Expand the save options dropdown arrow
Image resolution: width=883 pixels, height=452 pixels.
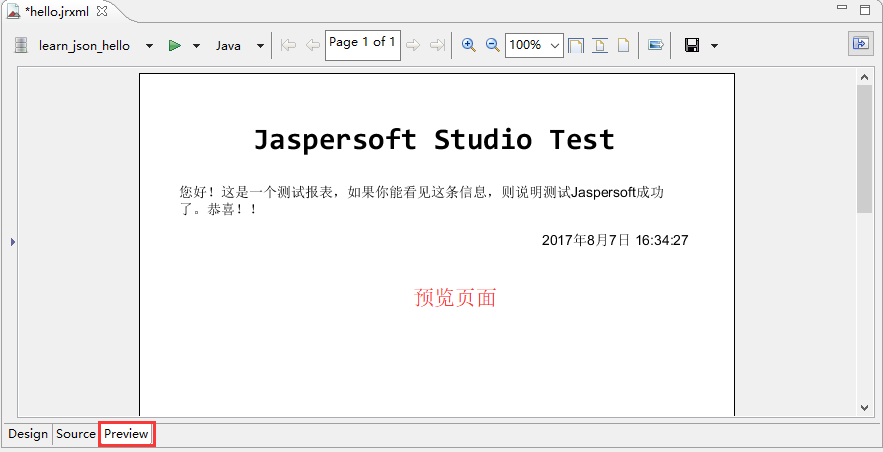click(715, 46)
